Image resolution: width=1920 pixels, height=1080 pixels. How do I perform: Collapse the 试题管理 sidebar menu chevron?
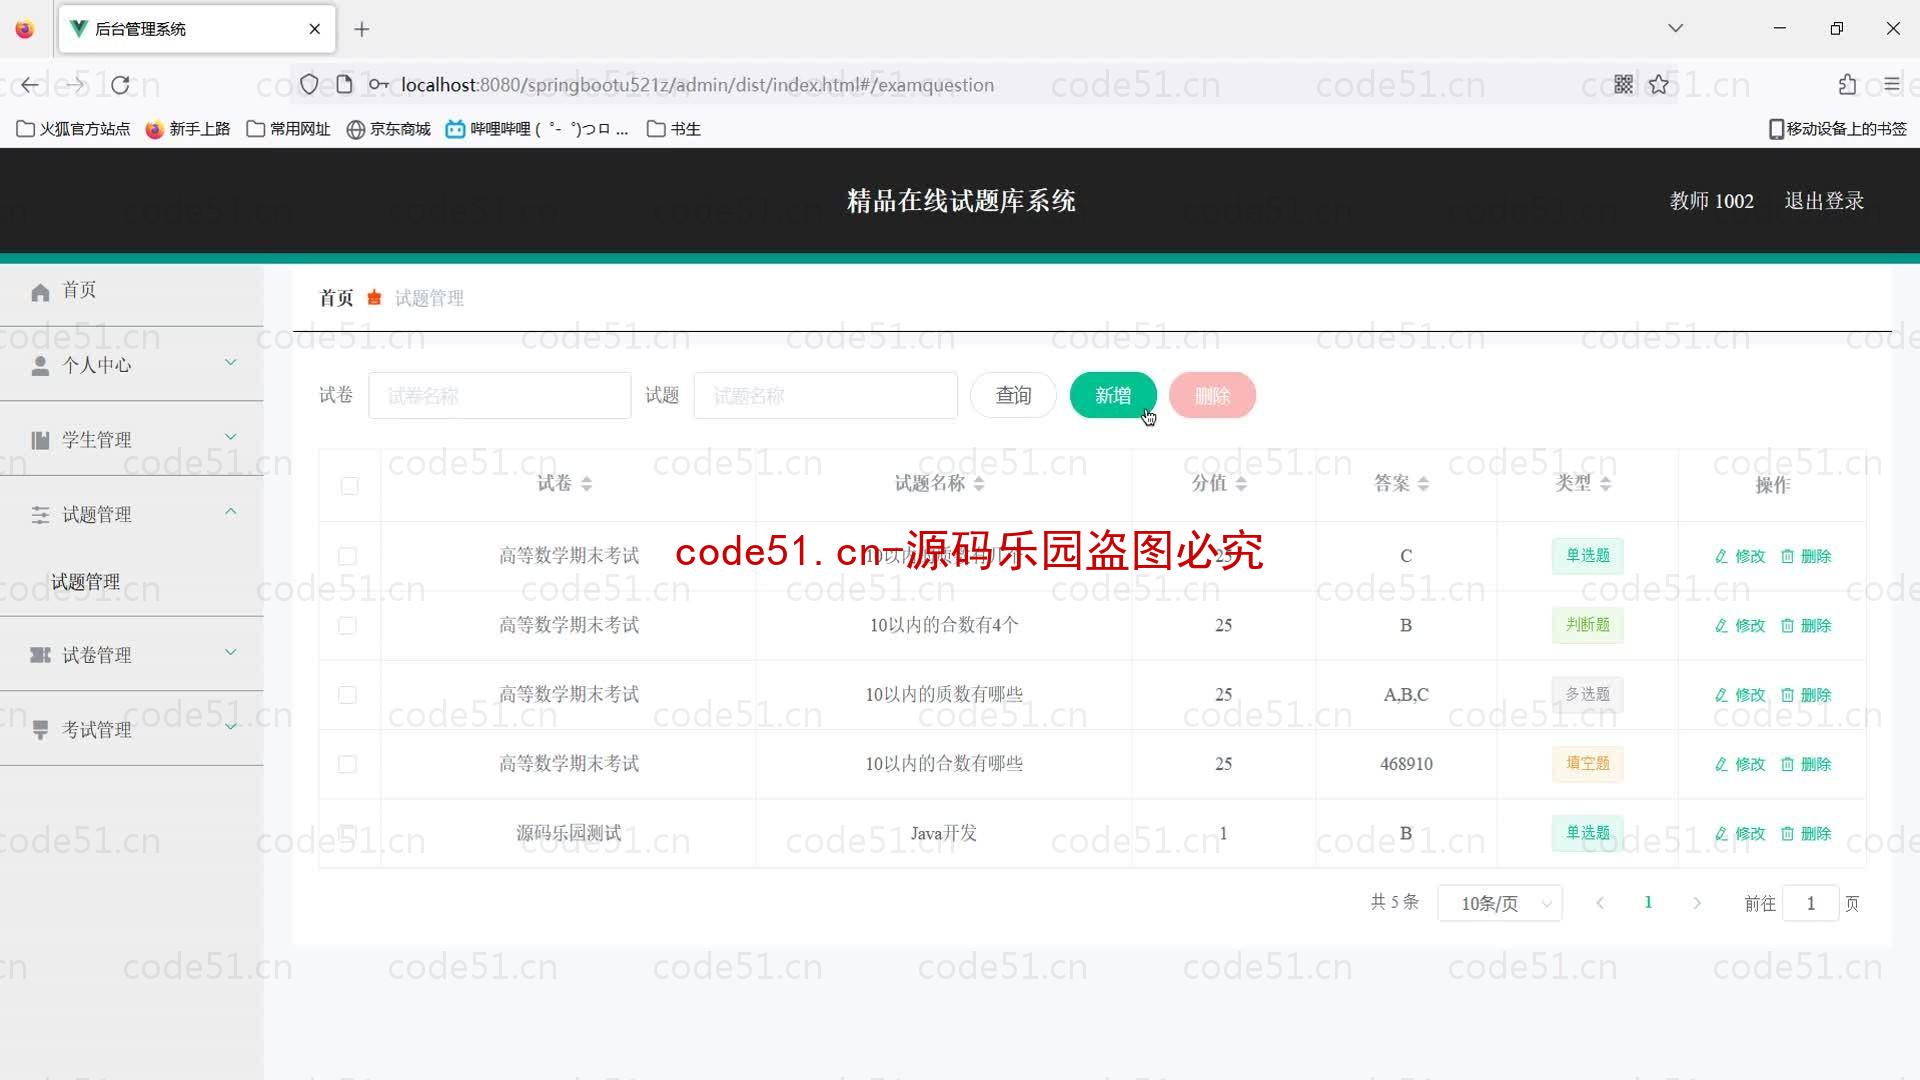coord(231,511)
